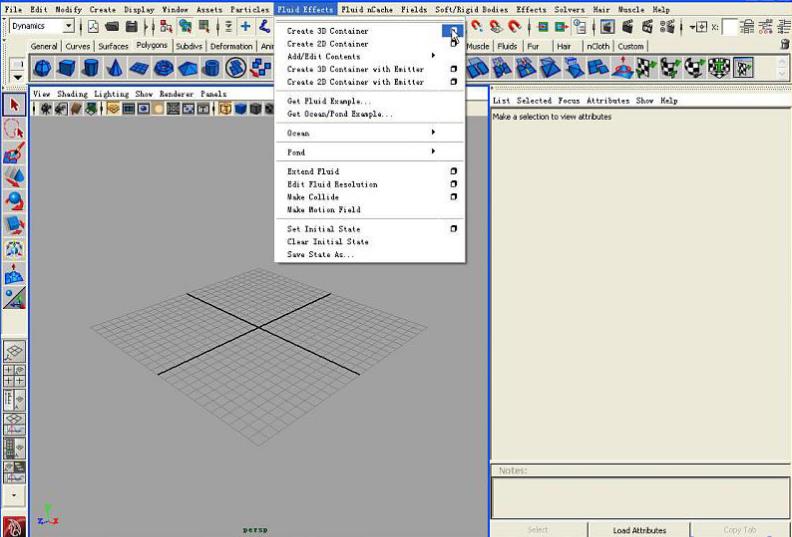Select the Universal Manipulator tool
Screen dimensions: 792x537
(x=14, y=249)
